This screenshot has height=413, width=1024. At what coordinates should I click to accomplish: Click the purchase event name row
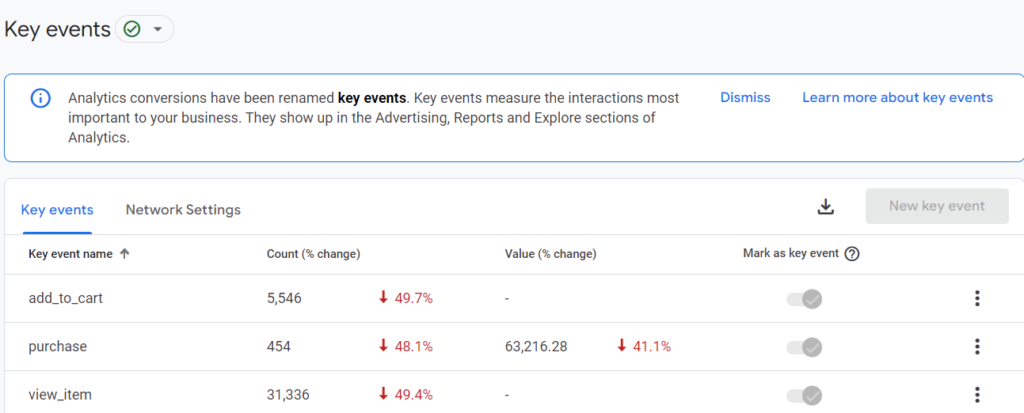click(58, 346)
